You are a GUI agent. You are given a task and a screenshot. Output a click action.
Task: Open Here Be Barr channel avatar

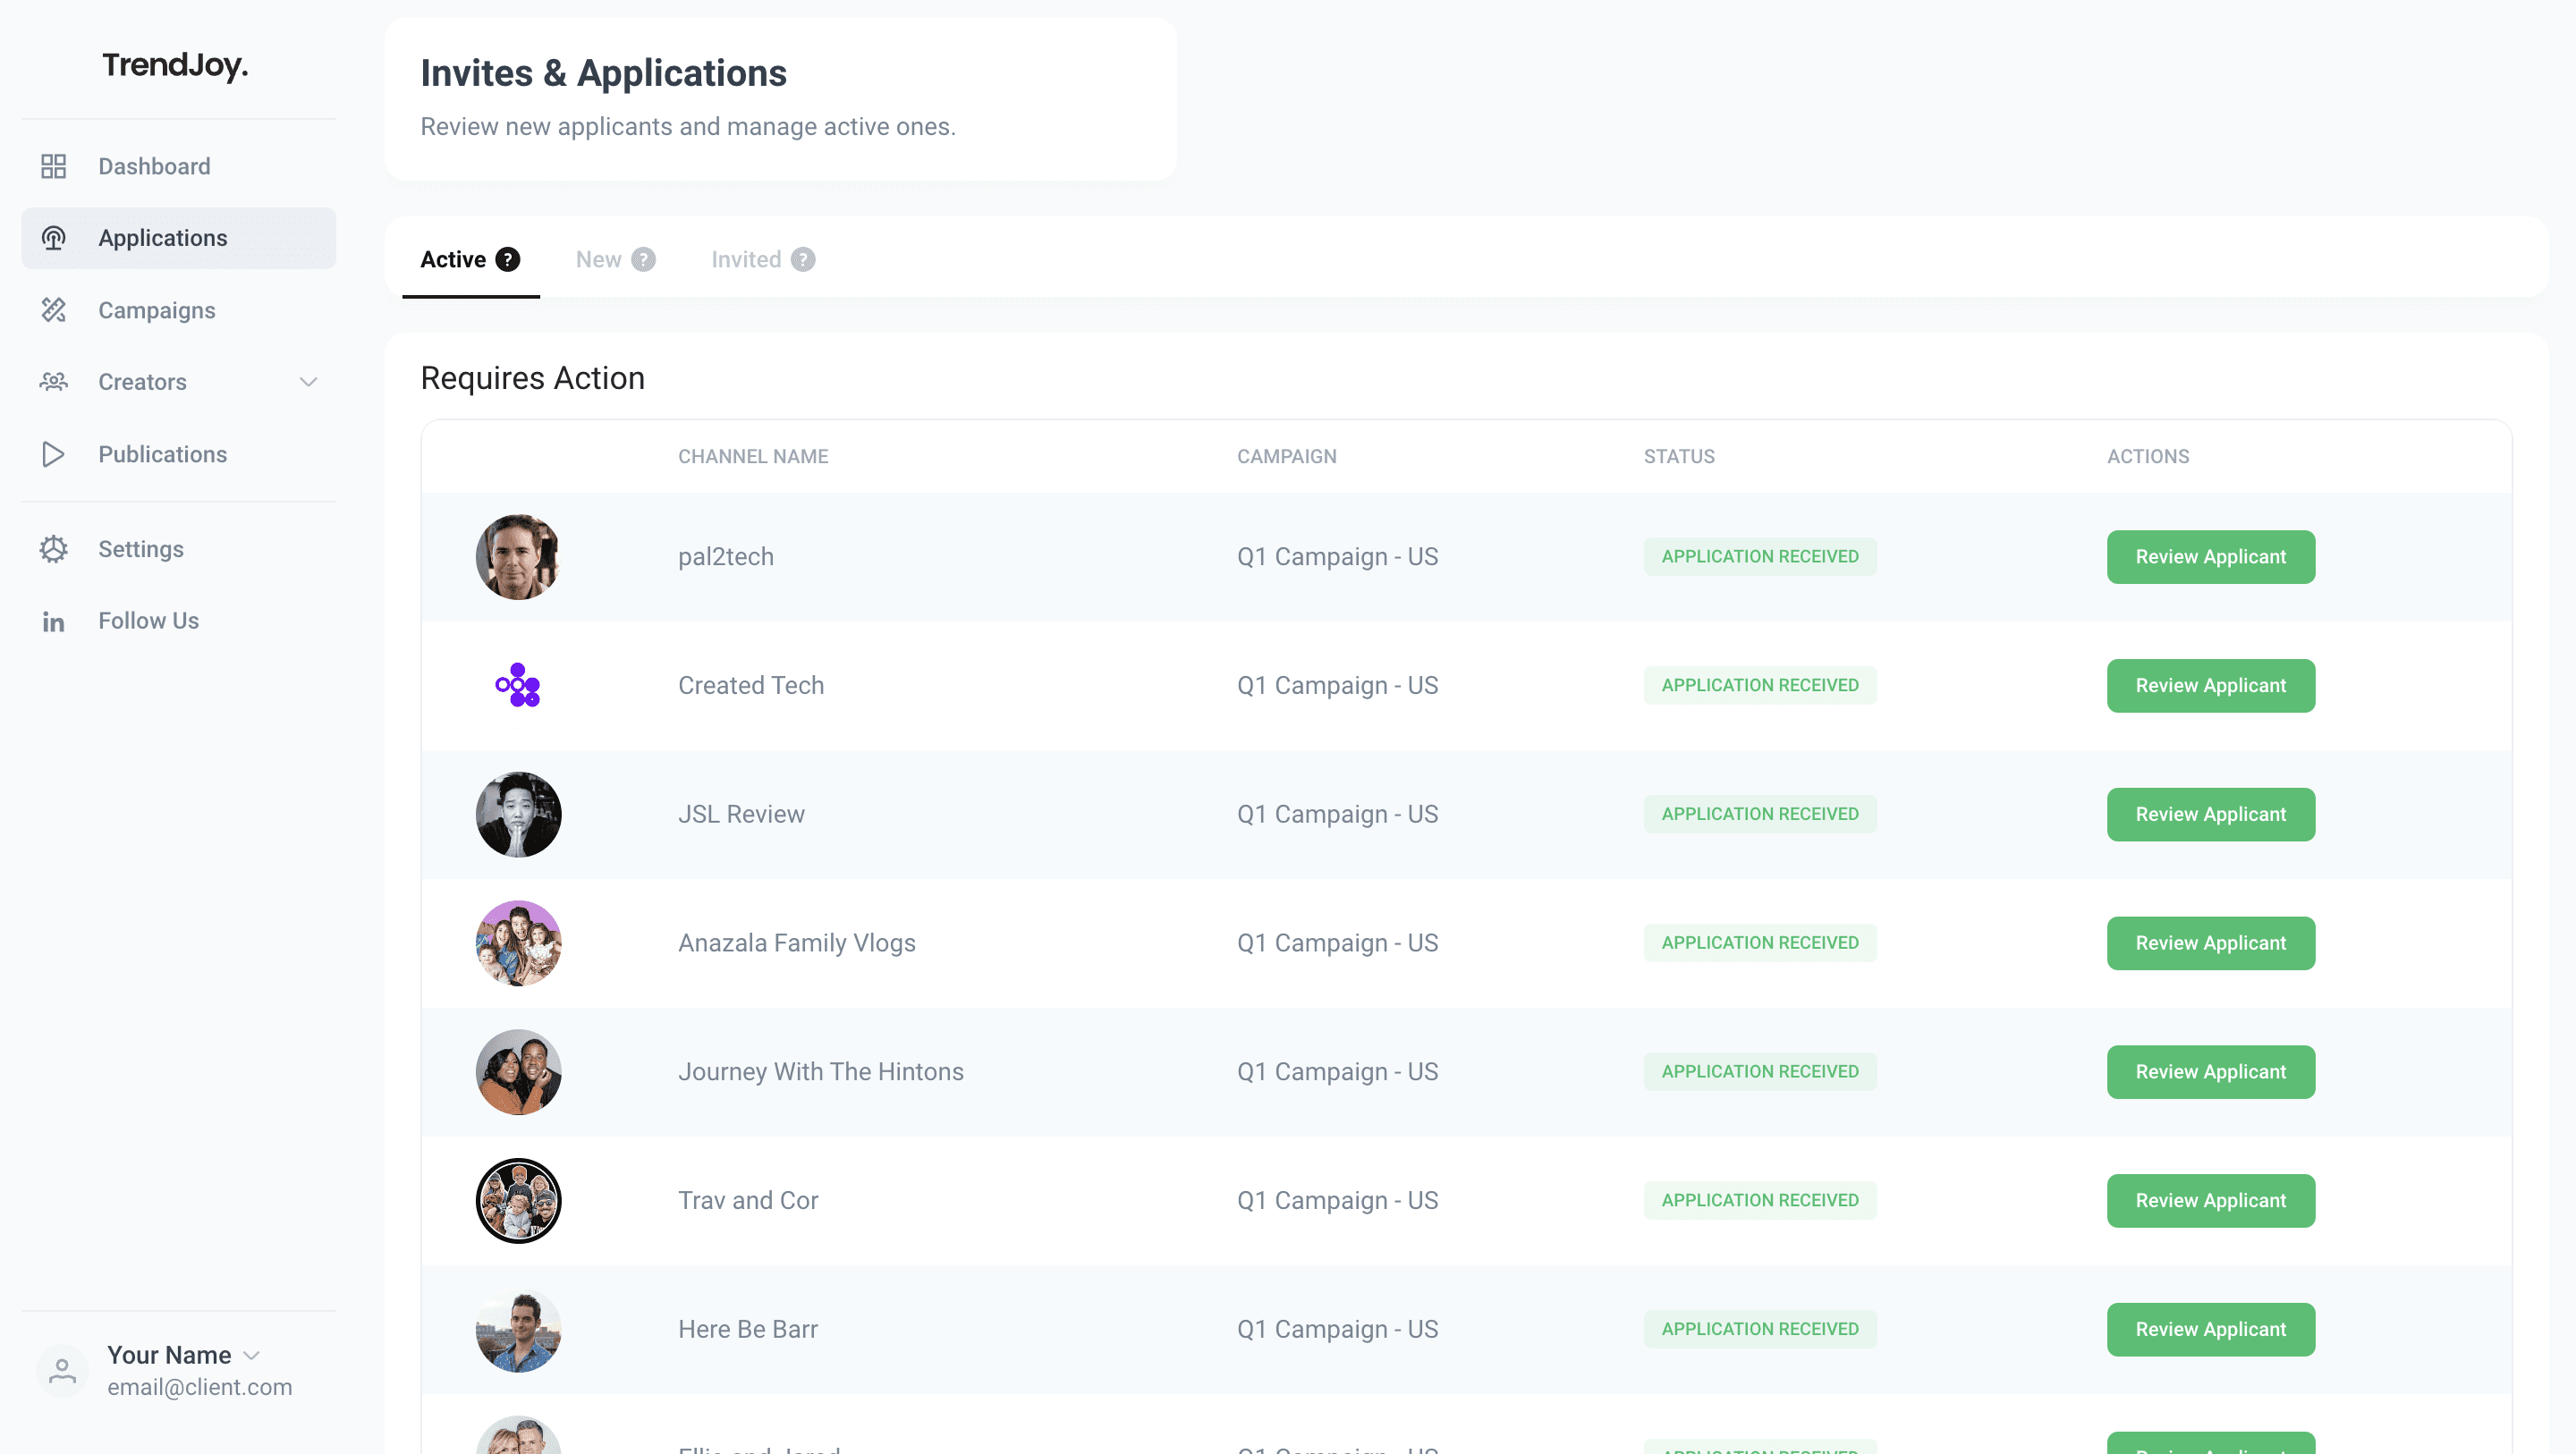pos(518,1330)
